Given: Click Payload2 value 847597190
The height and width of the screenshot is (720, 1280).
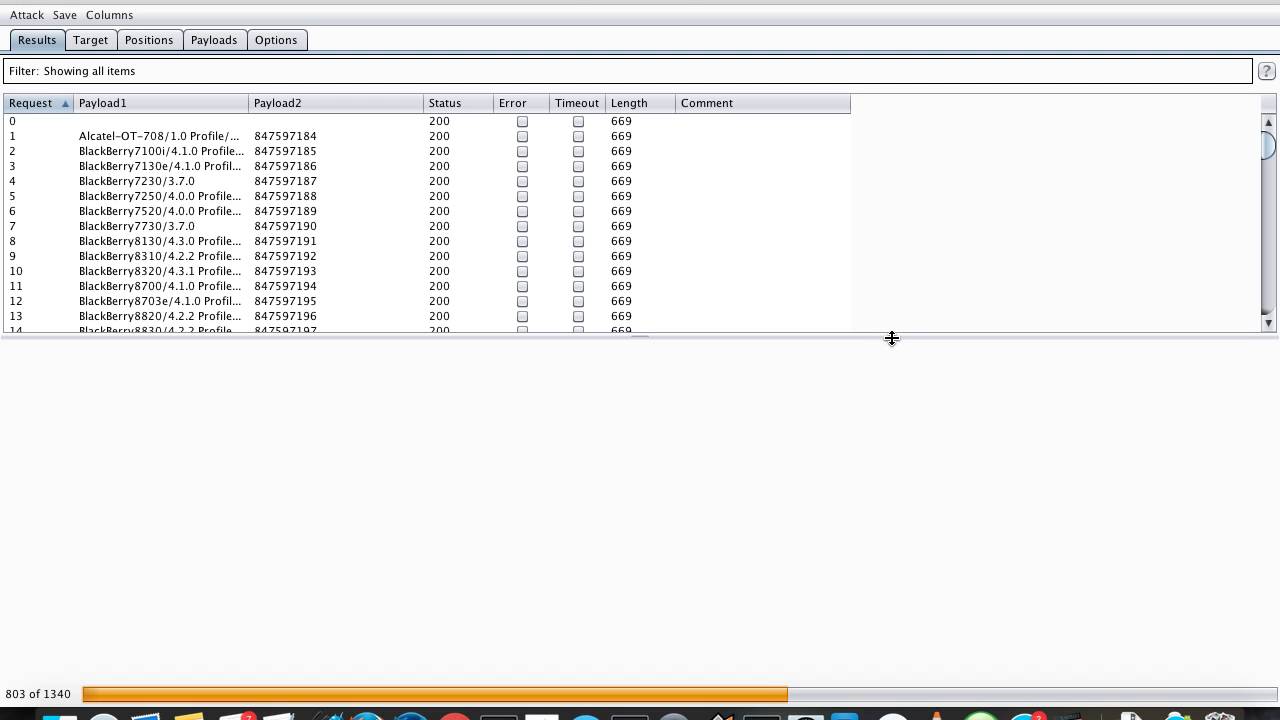Looking at the screenshot, I should pyautogui.click(x=285, y=226).
